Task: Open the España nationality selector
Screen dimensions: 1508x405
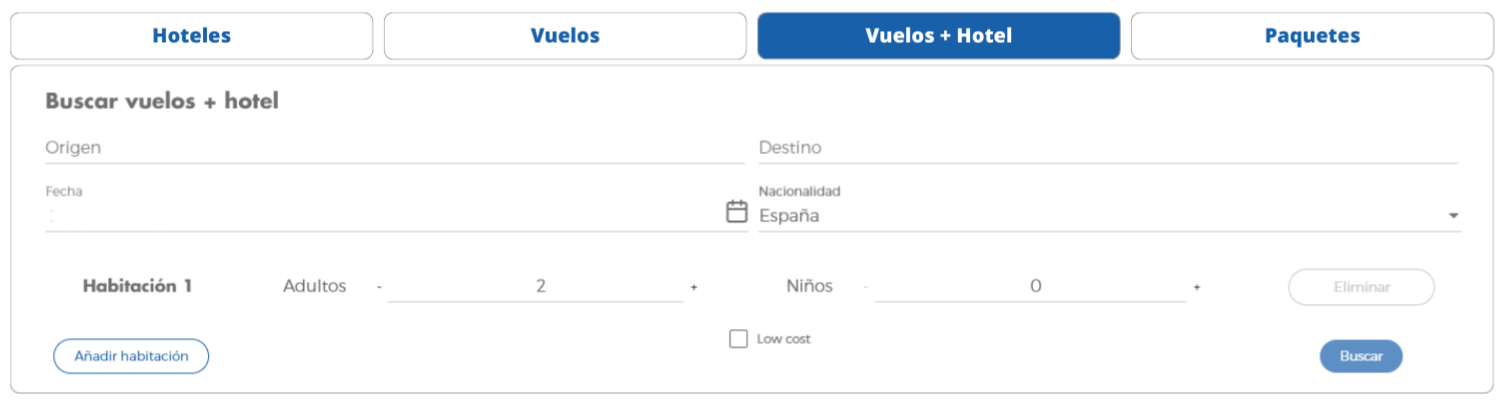Action: click(x=1109, y=215)
